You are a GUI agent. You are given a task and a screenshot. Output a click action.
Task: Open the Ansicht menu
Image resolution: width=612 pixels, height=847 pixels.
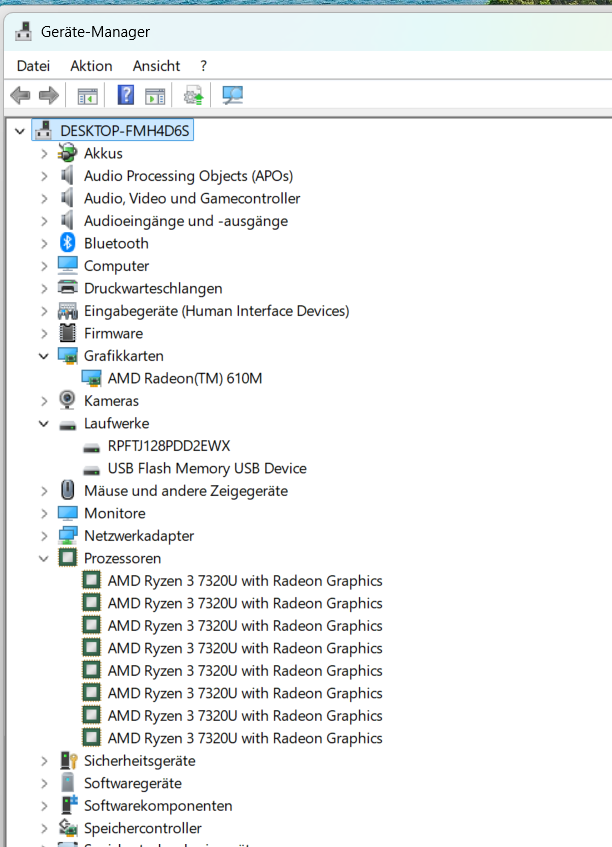click(x=156, y=66)
